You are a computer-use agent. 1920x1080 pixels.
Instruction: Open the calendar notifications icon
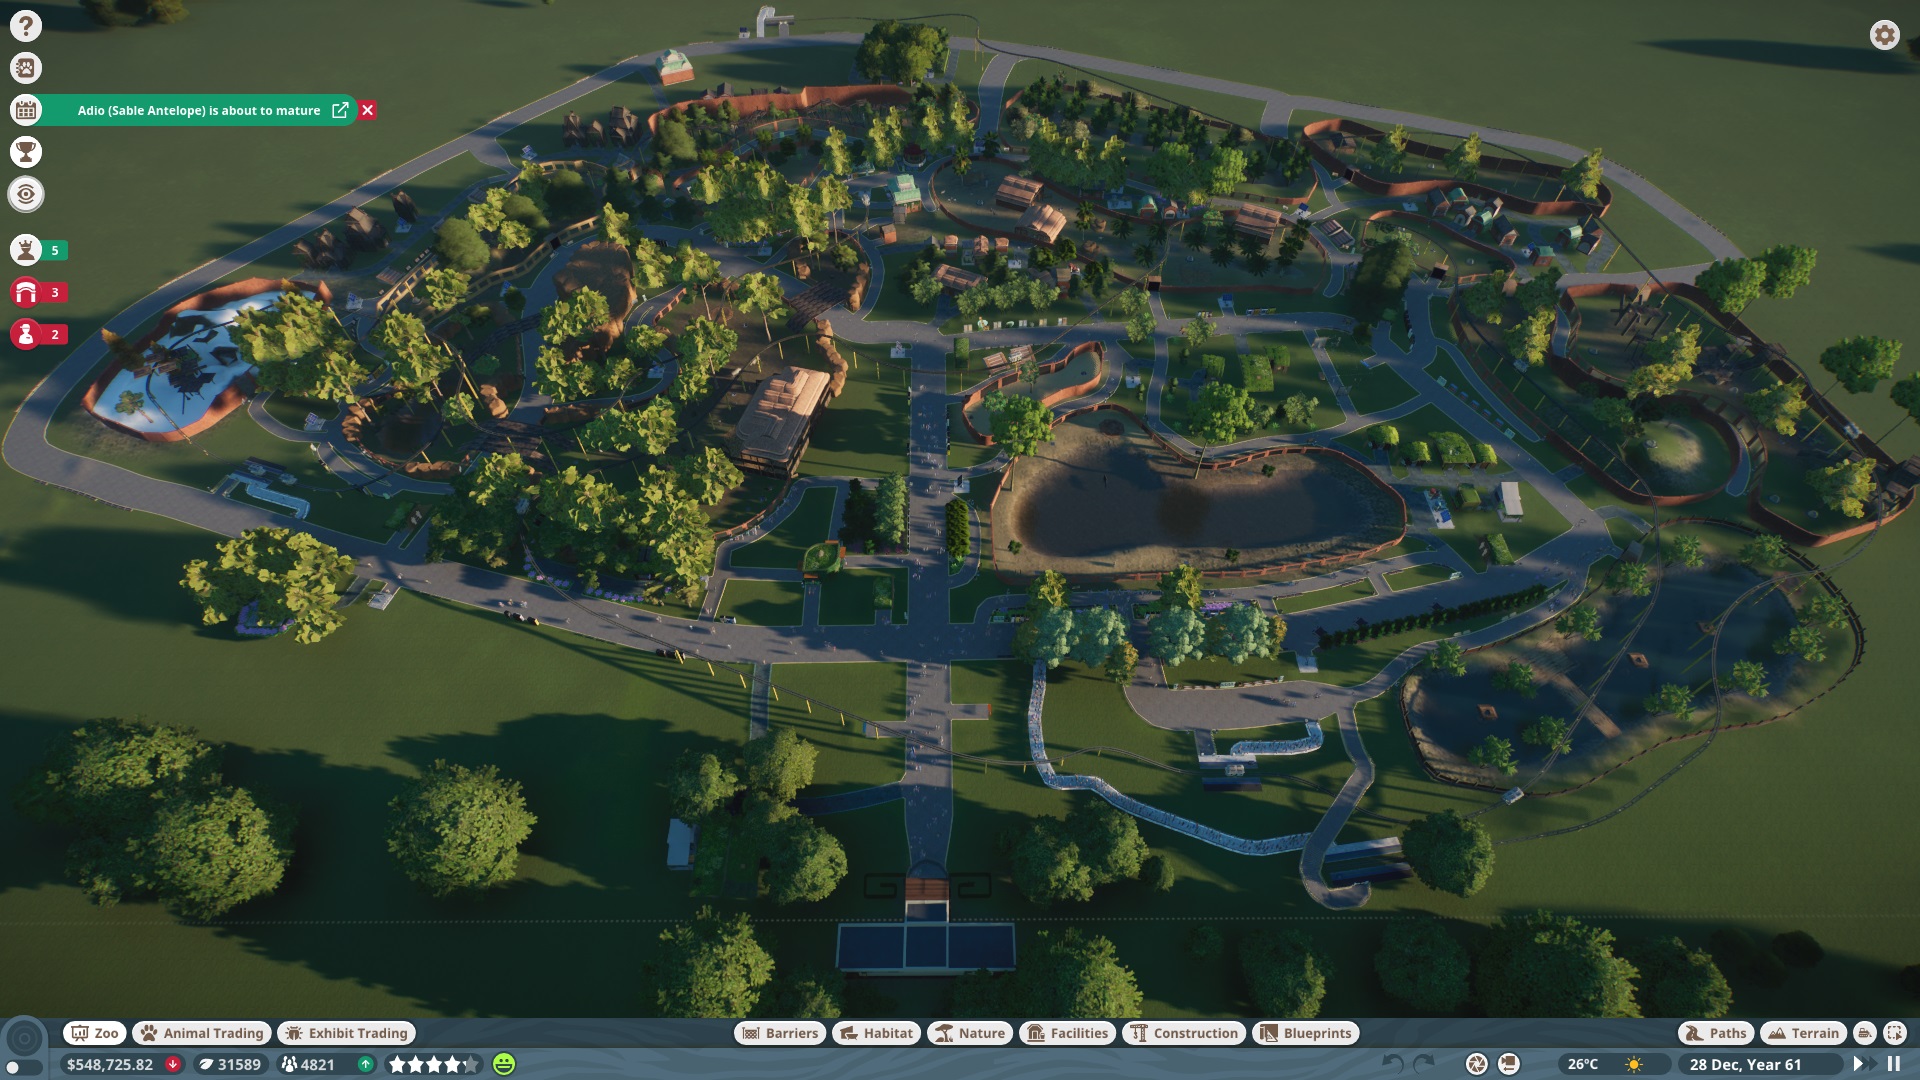(x=26, y=110)
